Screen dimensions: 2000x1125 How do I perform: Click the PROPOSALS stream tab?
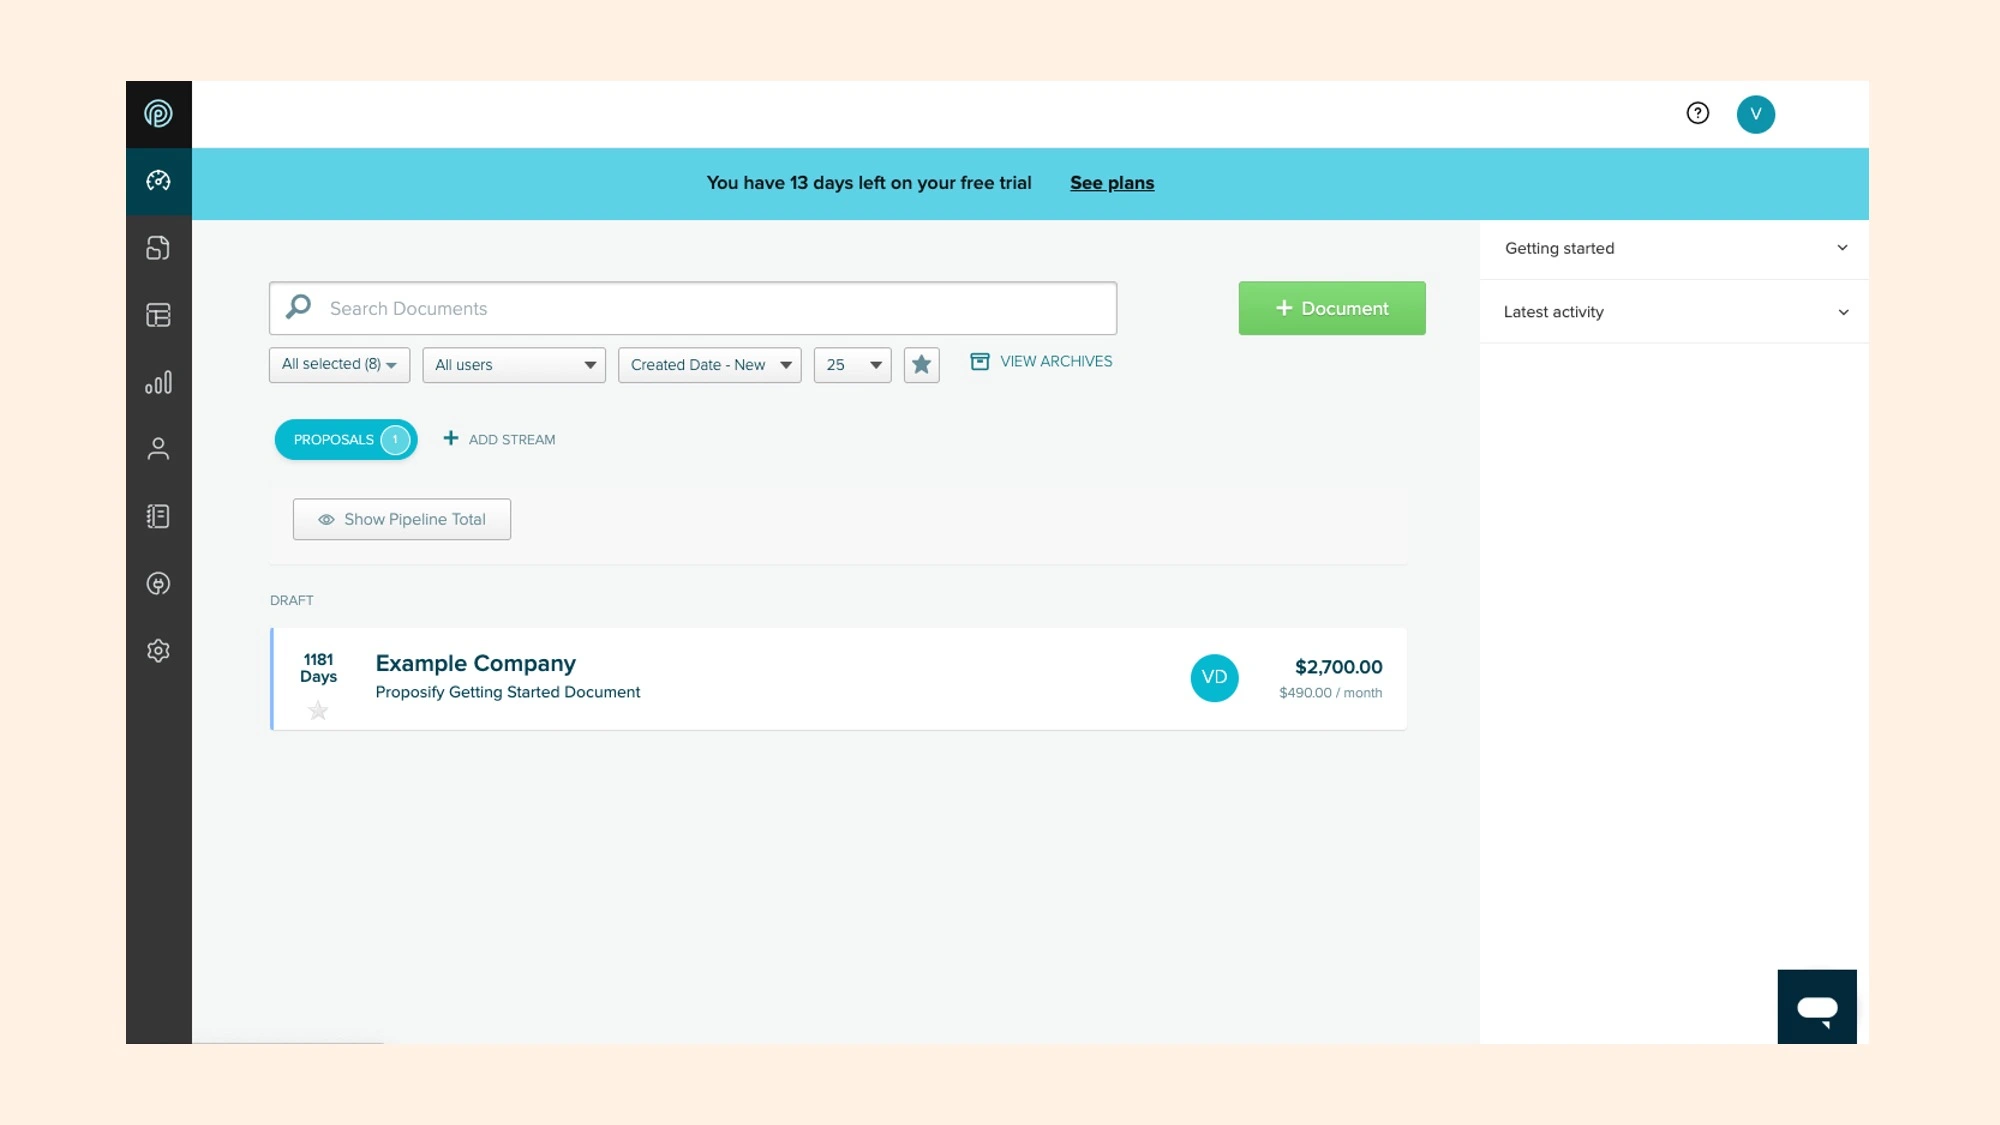tap(345, 440)
